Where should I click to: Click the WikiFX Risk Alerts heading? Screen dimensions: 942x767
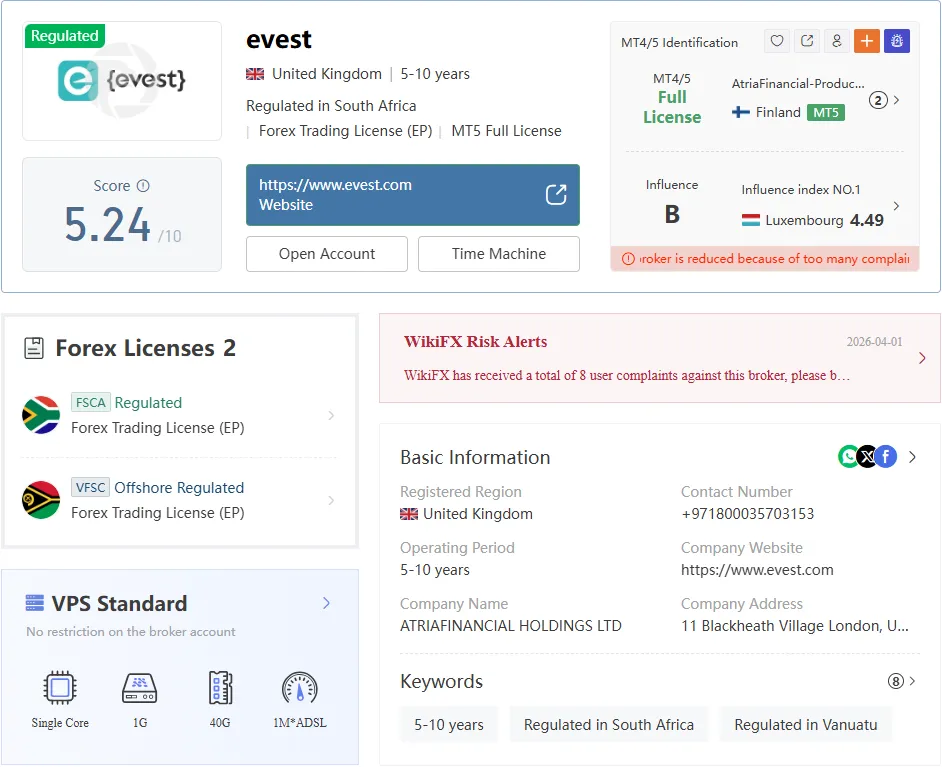pyautogui.click(x=475, y=342)
